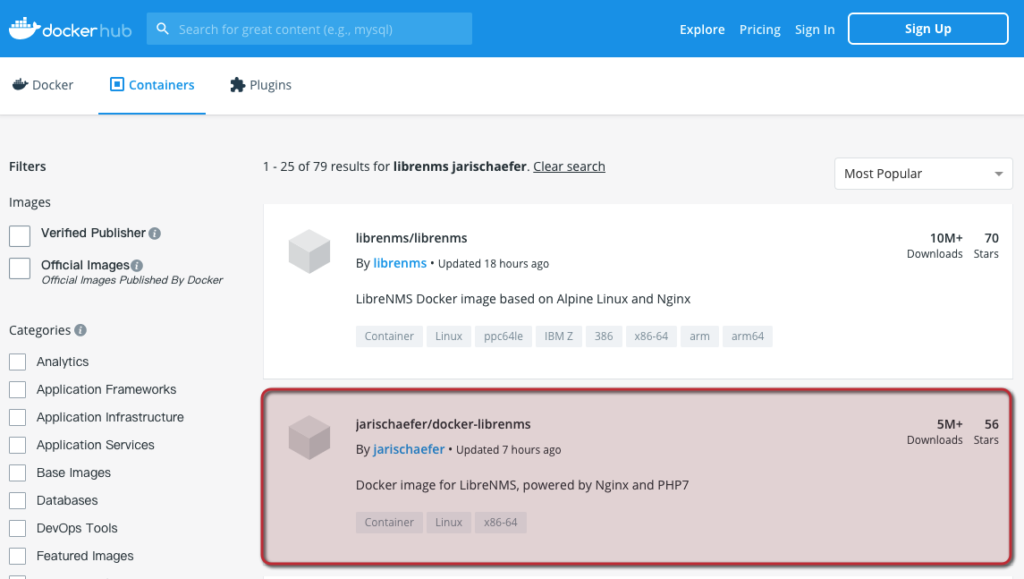Click the Filters heading
Viewport: 1024px width, 579px height.
(27, 166)
